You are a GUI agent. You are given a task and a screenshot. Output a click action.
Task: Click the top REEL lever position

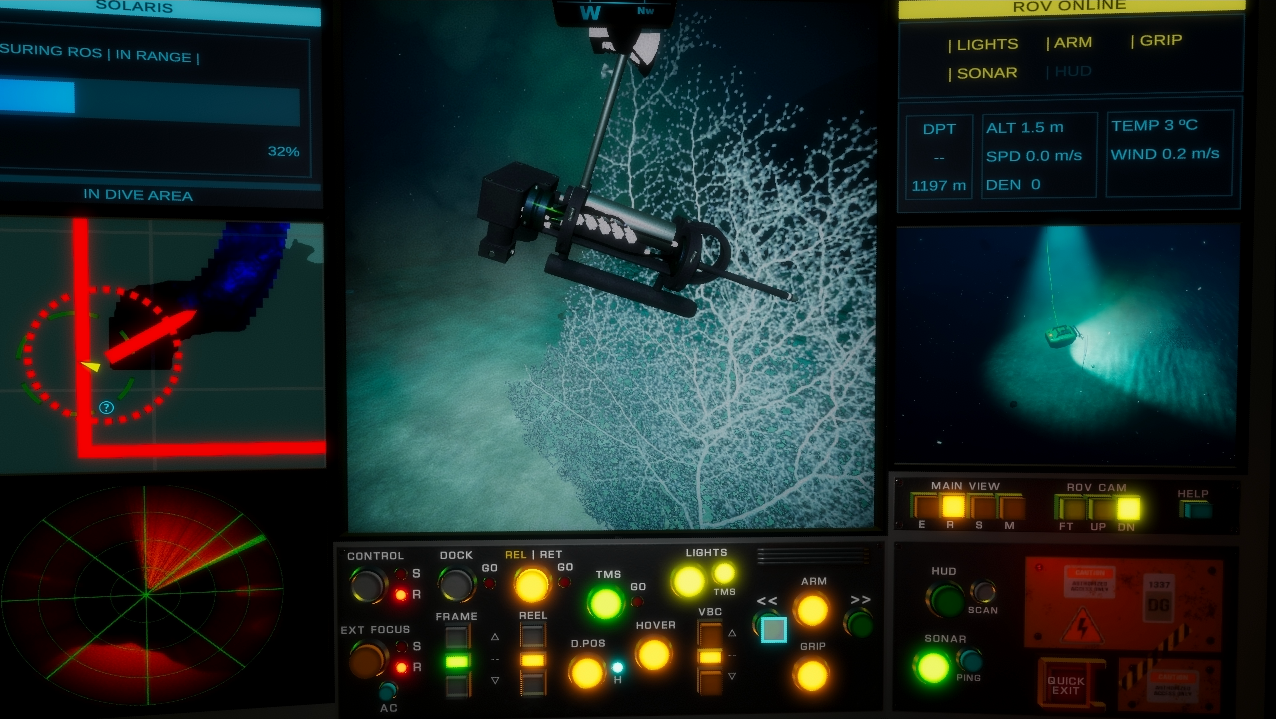[x=533, y=636]
